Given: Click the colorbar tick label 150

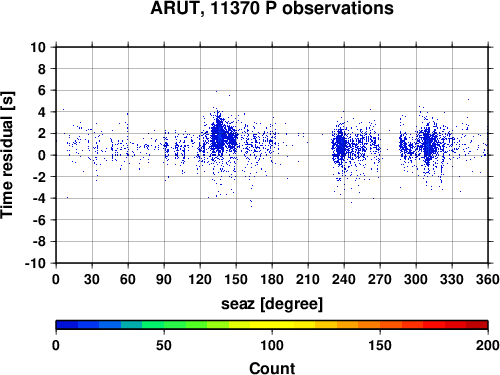Looking at the screenshot, I should 380,345.
